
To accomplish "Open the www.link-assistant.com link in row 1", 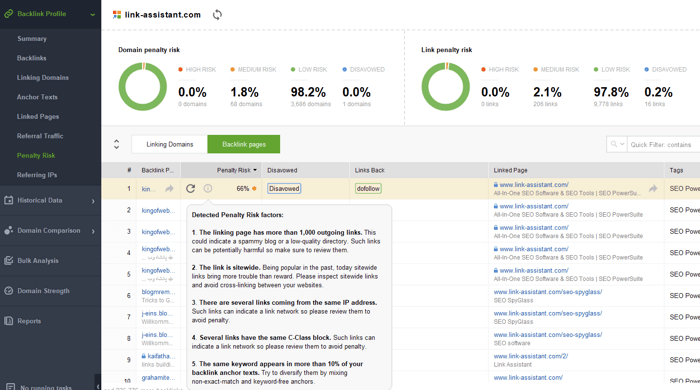I will (534, 185).
